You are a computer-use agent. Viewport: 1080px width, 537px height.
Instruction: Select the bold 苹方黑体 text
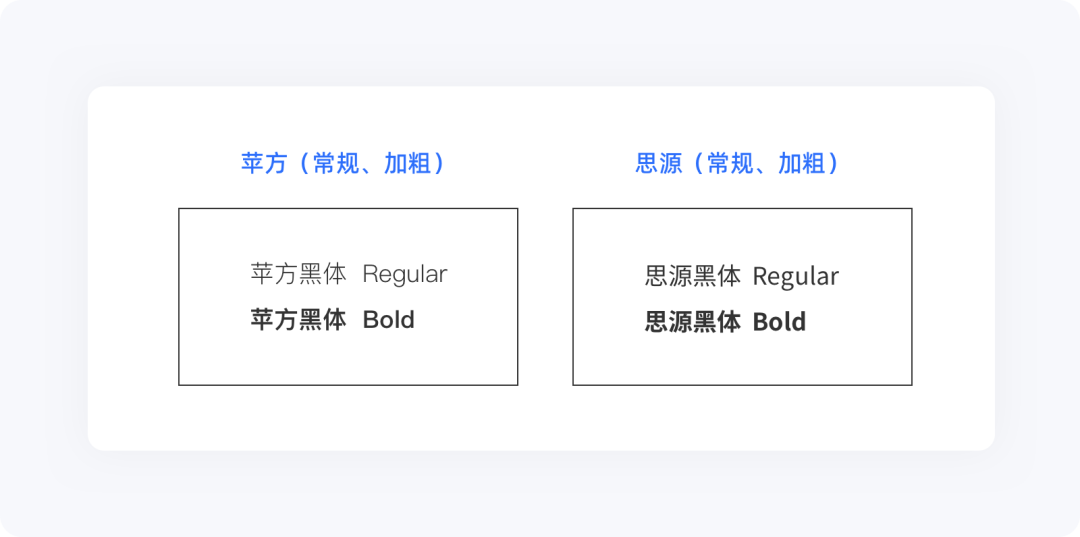pyautogui.click(x=298, y=320)
